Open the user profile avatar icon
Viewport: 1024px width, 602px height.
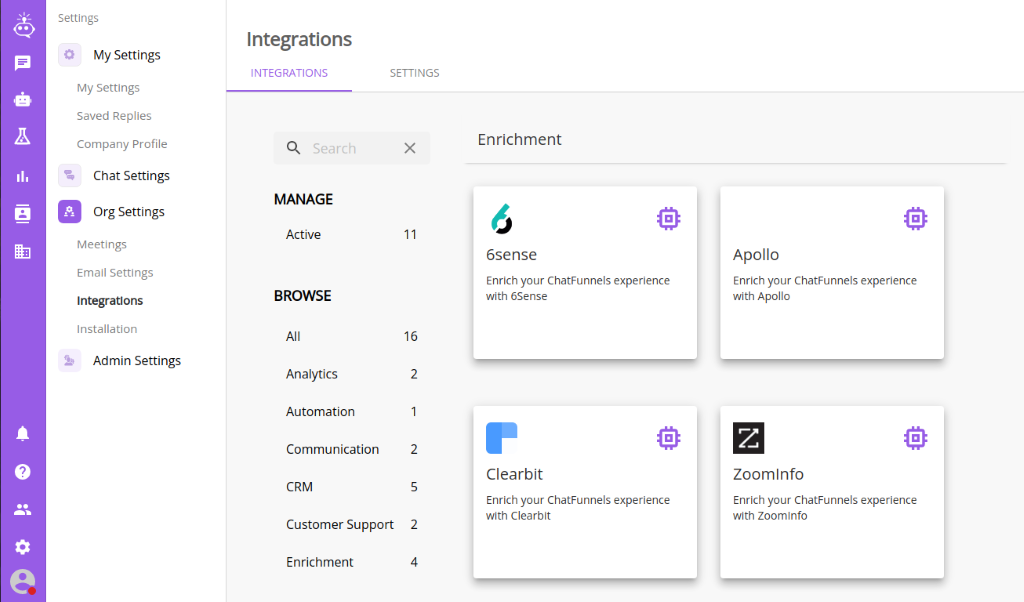click(x=23, y=582)
